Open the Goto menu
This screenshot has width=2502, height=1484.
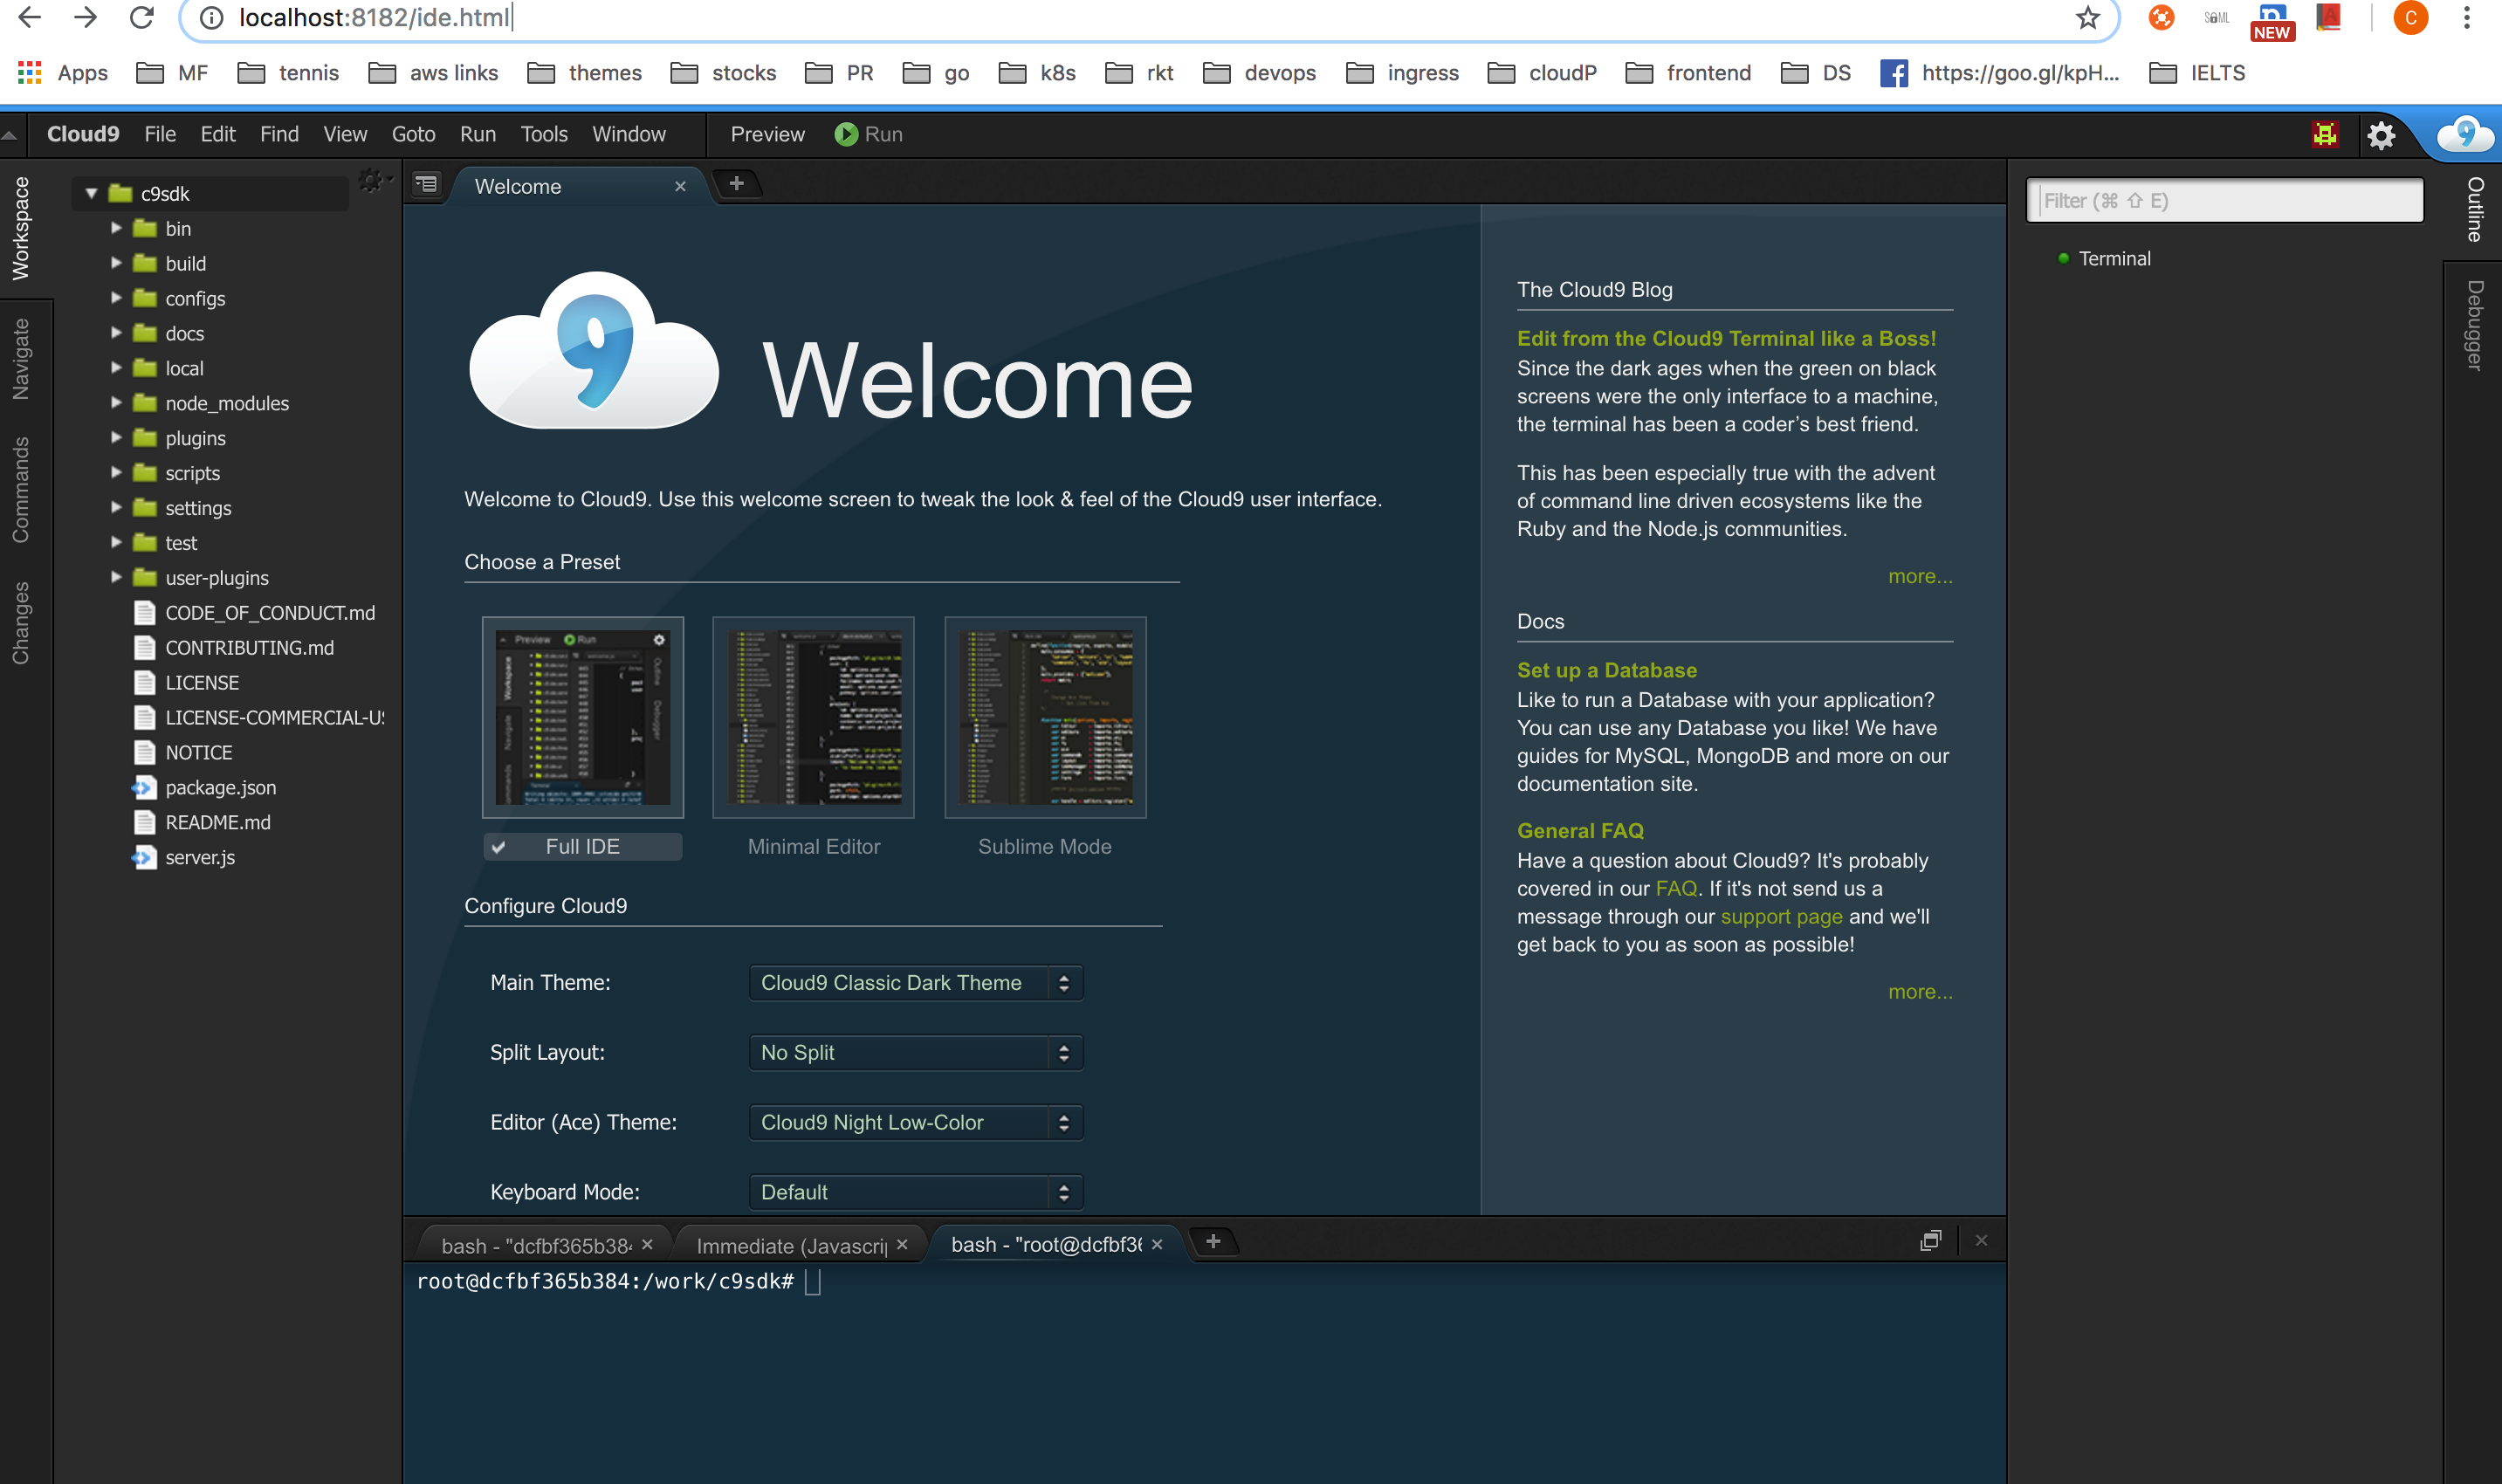(x=413, y=134)
